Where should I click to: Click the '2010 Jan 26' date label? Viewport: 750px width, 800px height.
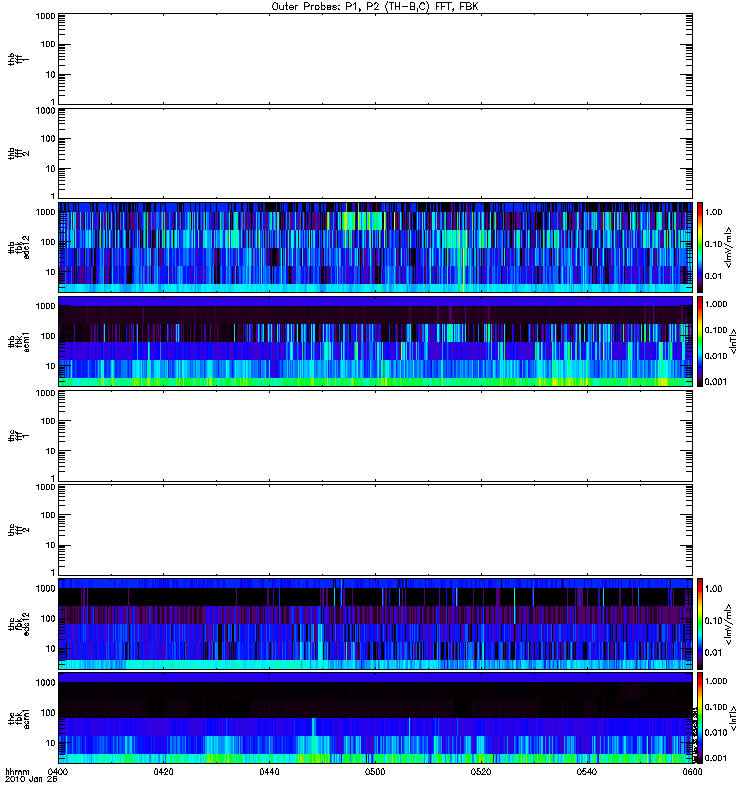31,779
